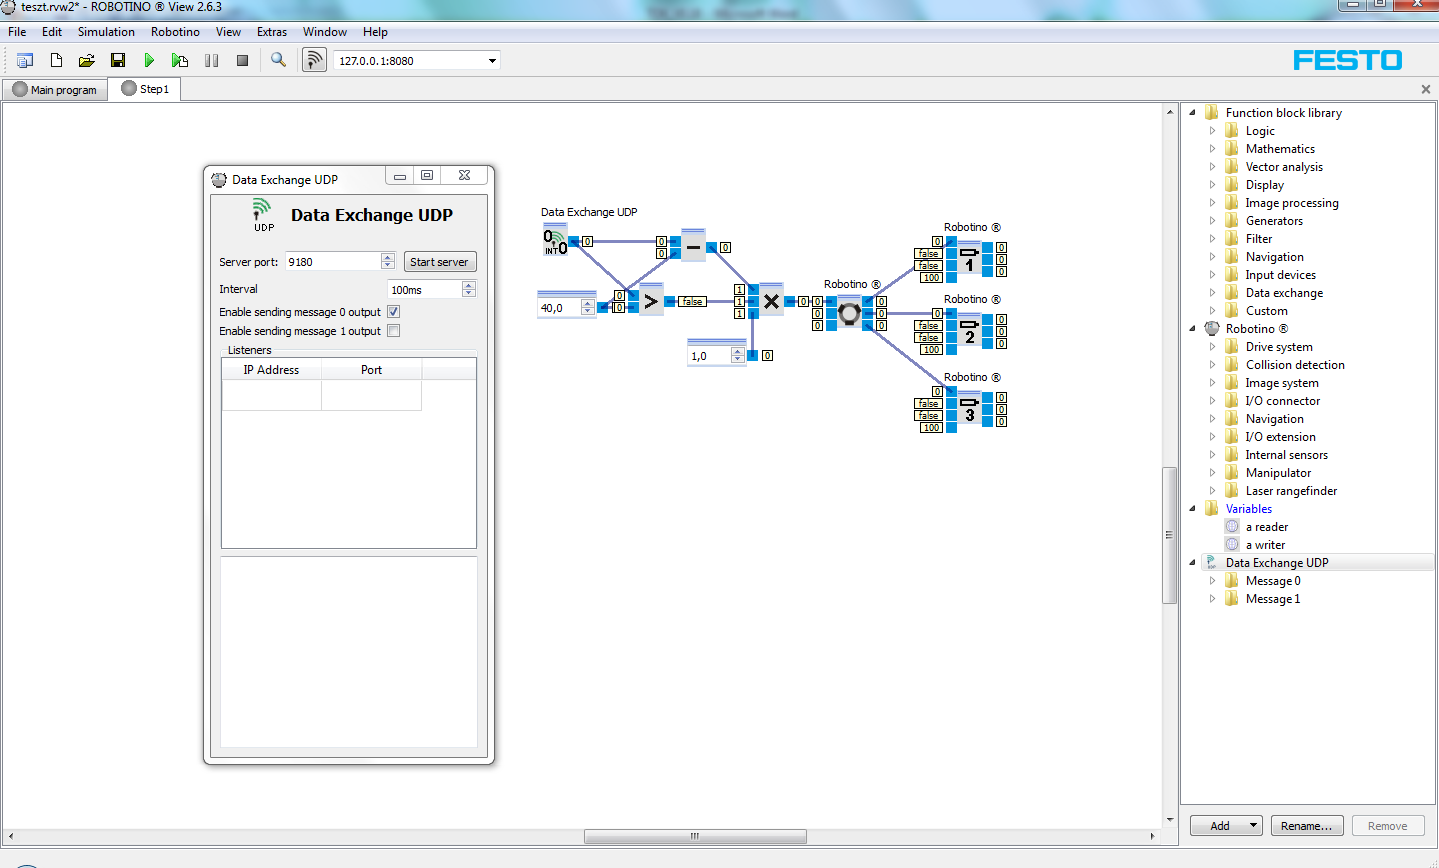
Task: Select the subtraction block on canvas
Action: pos(693,246)
